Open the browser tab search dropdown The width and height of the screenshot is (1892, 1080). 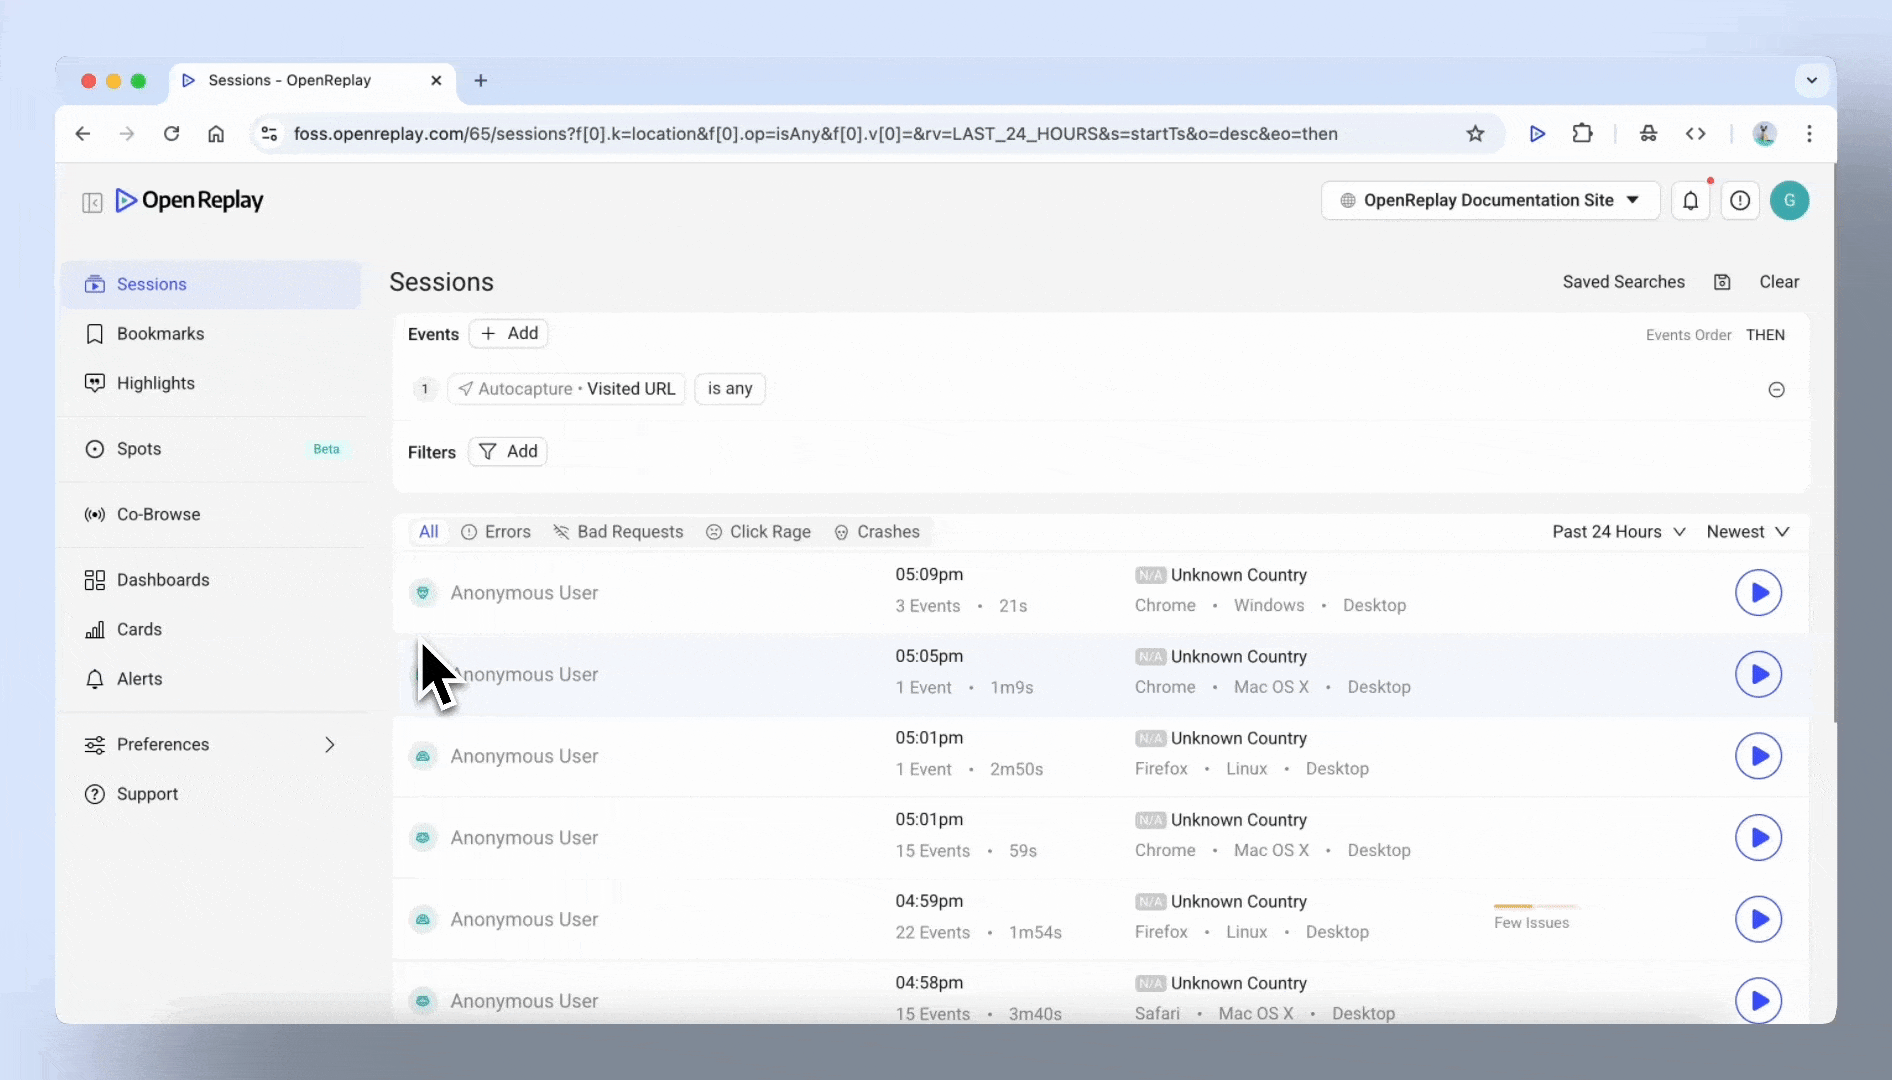tap(1811, 81)
